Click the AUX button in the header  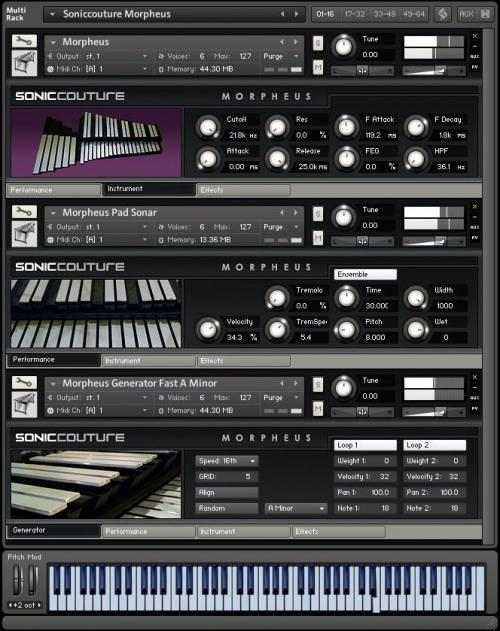coord(466,14)
